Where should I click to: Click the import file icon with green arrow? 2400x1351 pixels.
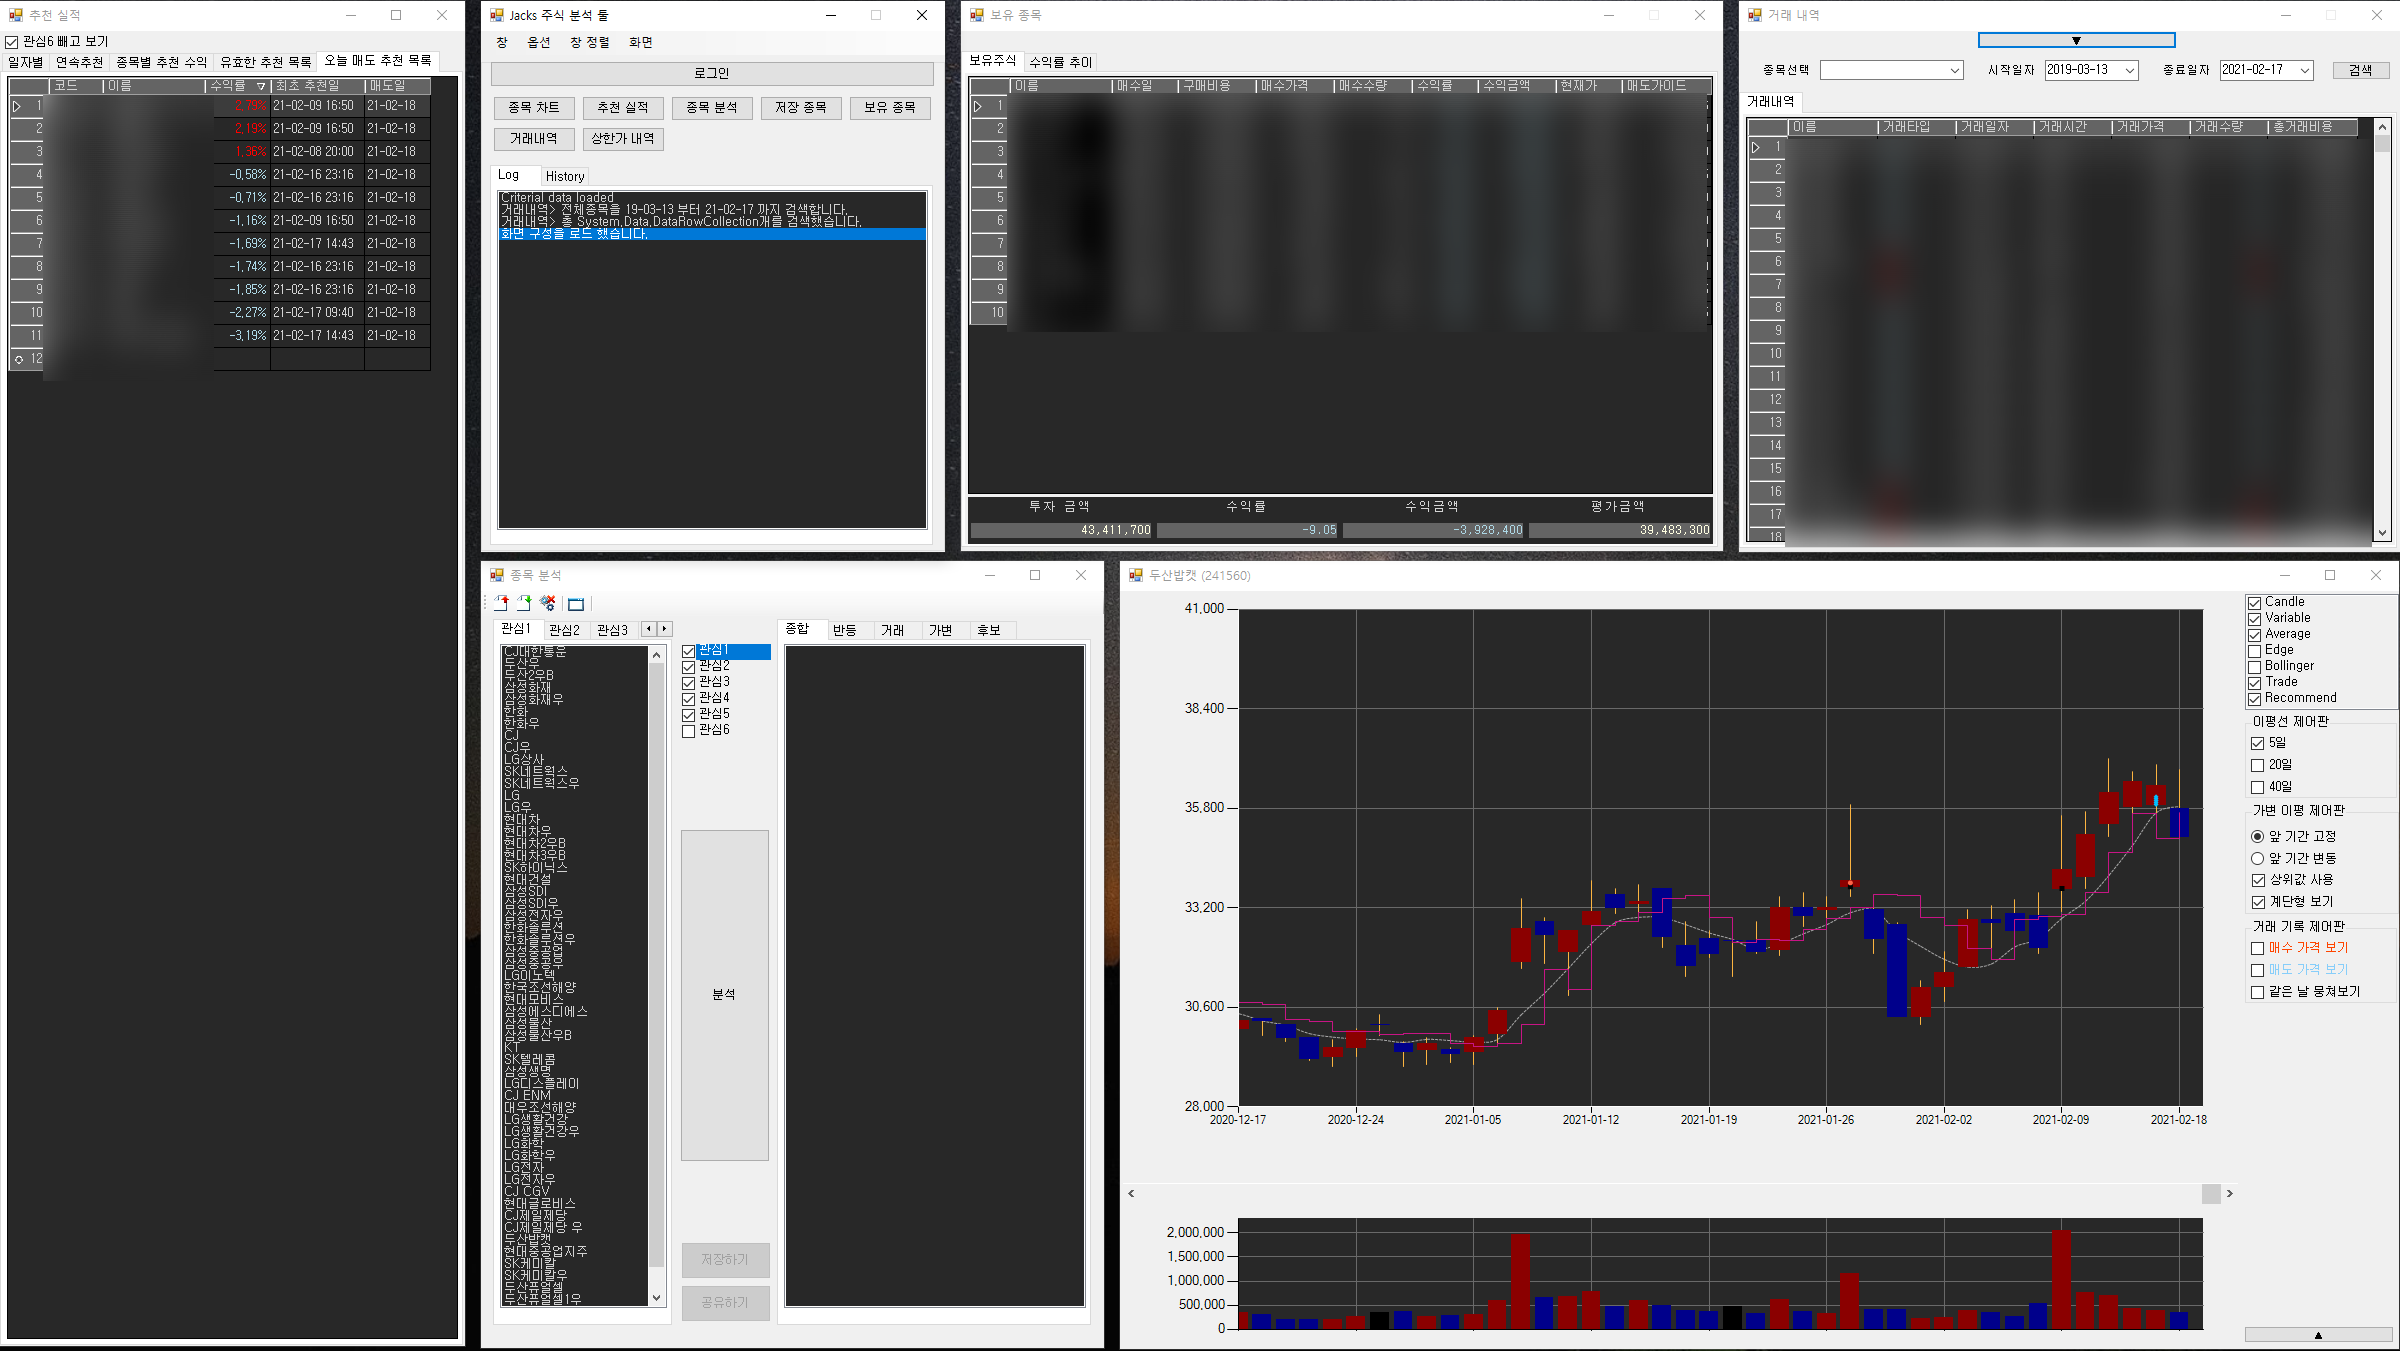[x=524, y=603]
